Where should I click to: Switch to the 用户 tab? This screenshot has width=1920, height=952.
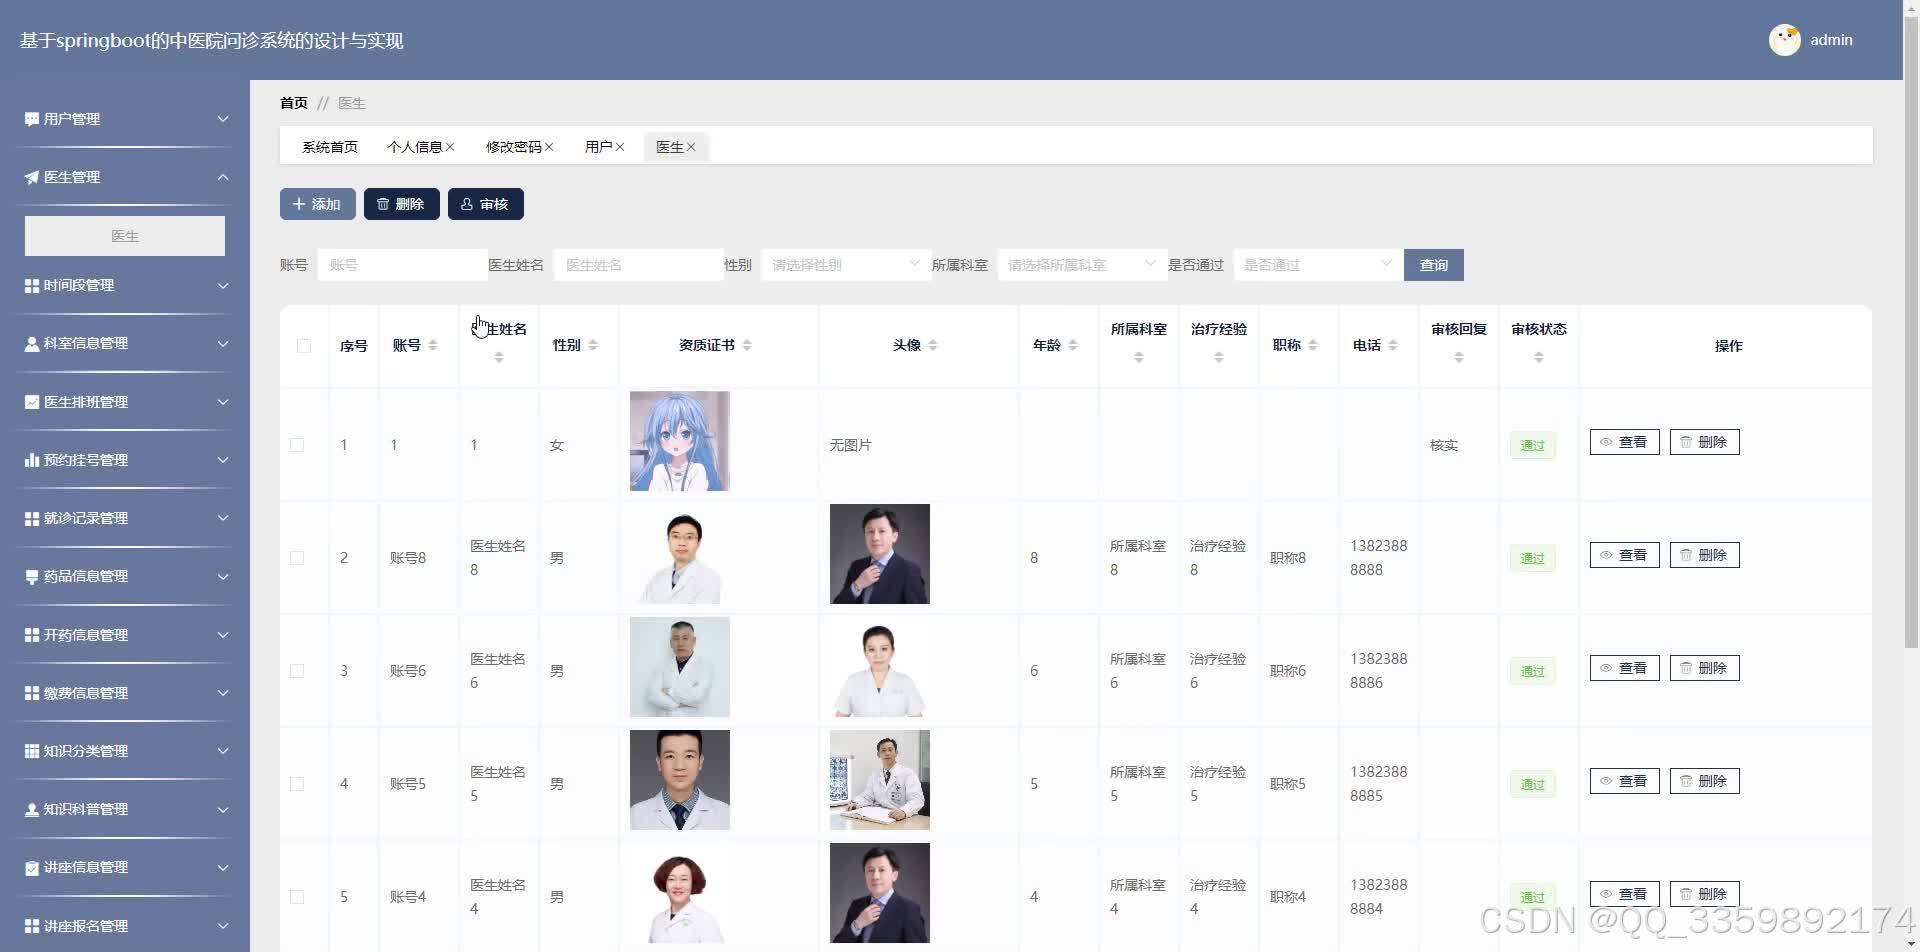597,146
